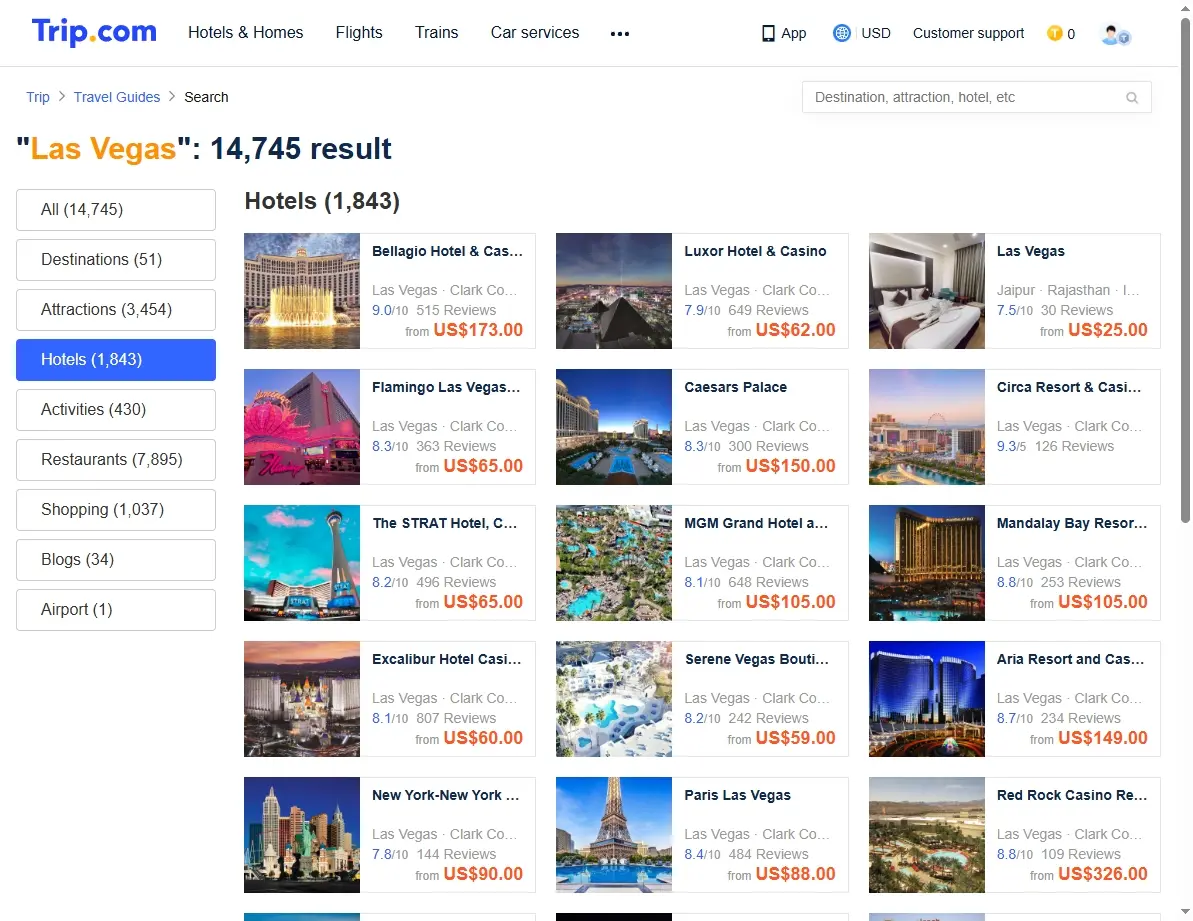The width and height of the screenshot is (1193, 921).
Task: Open Aria Resort thumbnail image
Action: click(927, 699)
